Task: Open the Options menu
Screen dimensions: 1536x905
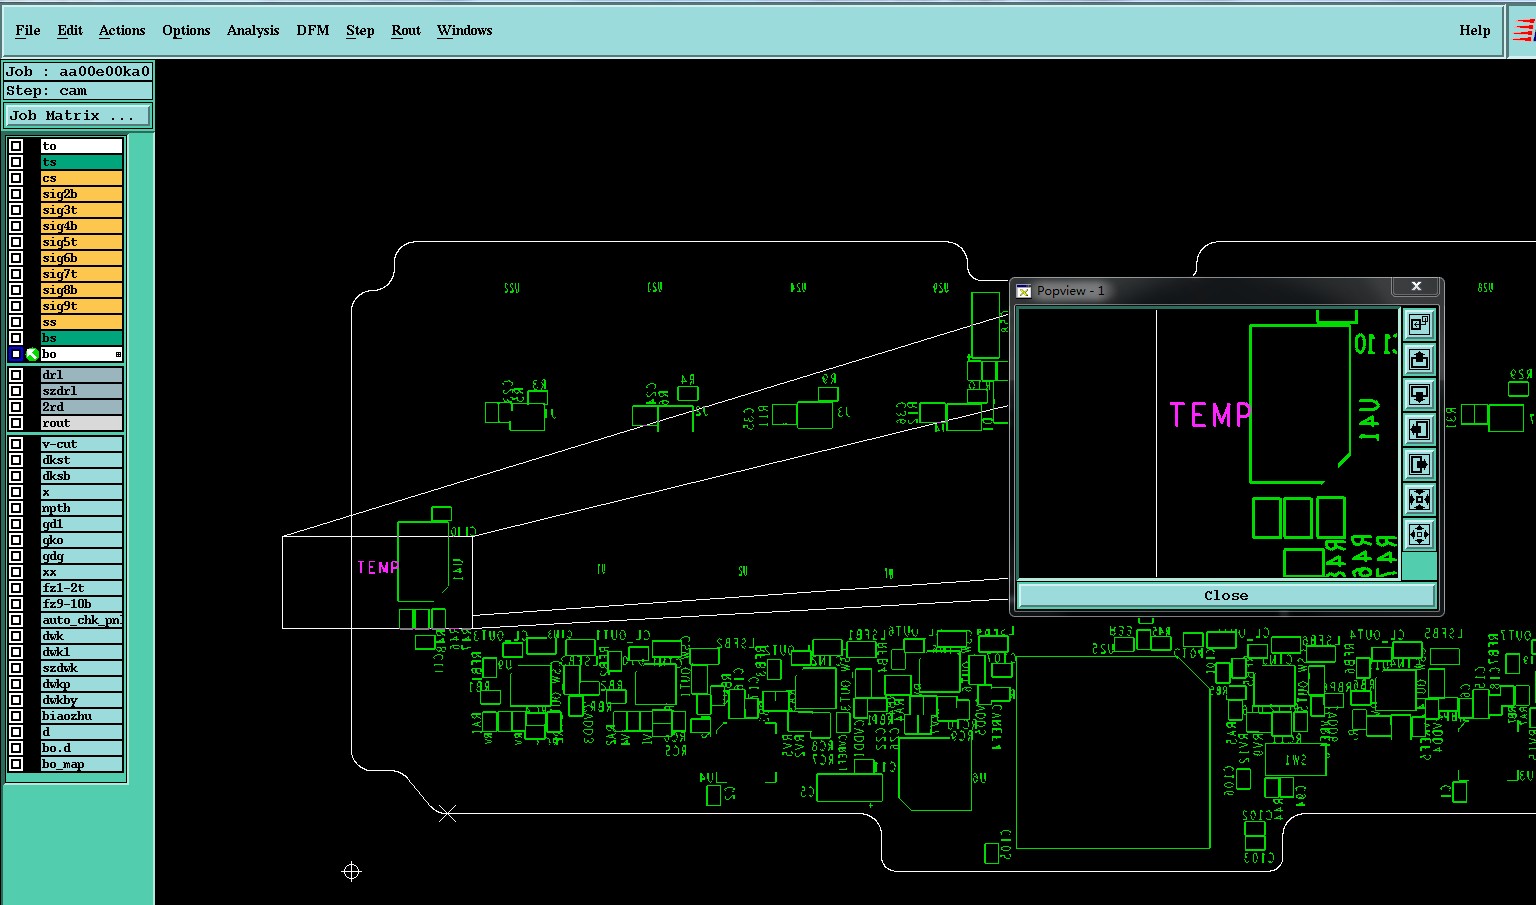Action: pos(186,30)
